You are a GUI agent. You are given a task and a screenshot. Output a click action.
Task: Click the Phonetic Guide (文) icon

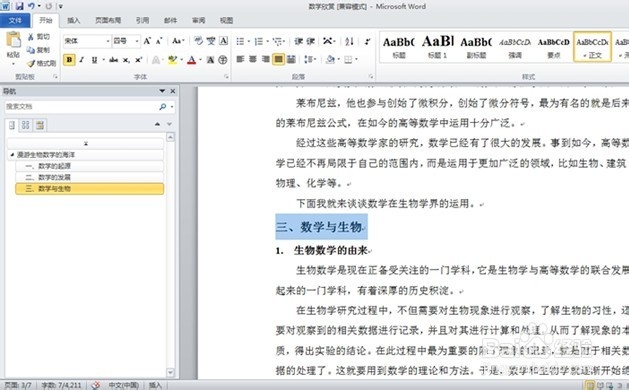211,41
